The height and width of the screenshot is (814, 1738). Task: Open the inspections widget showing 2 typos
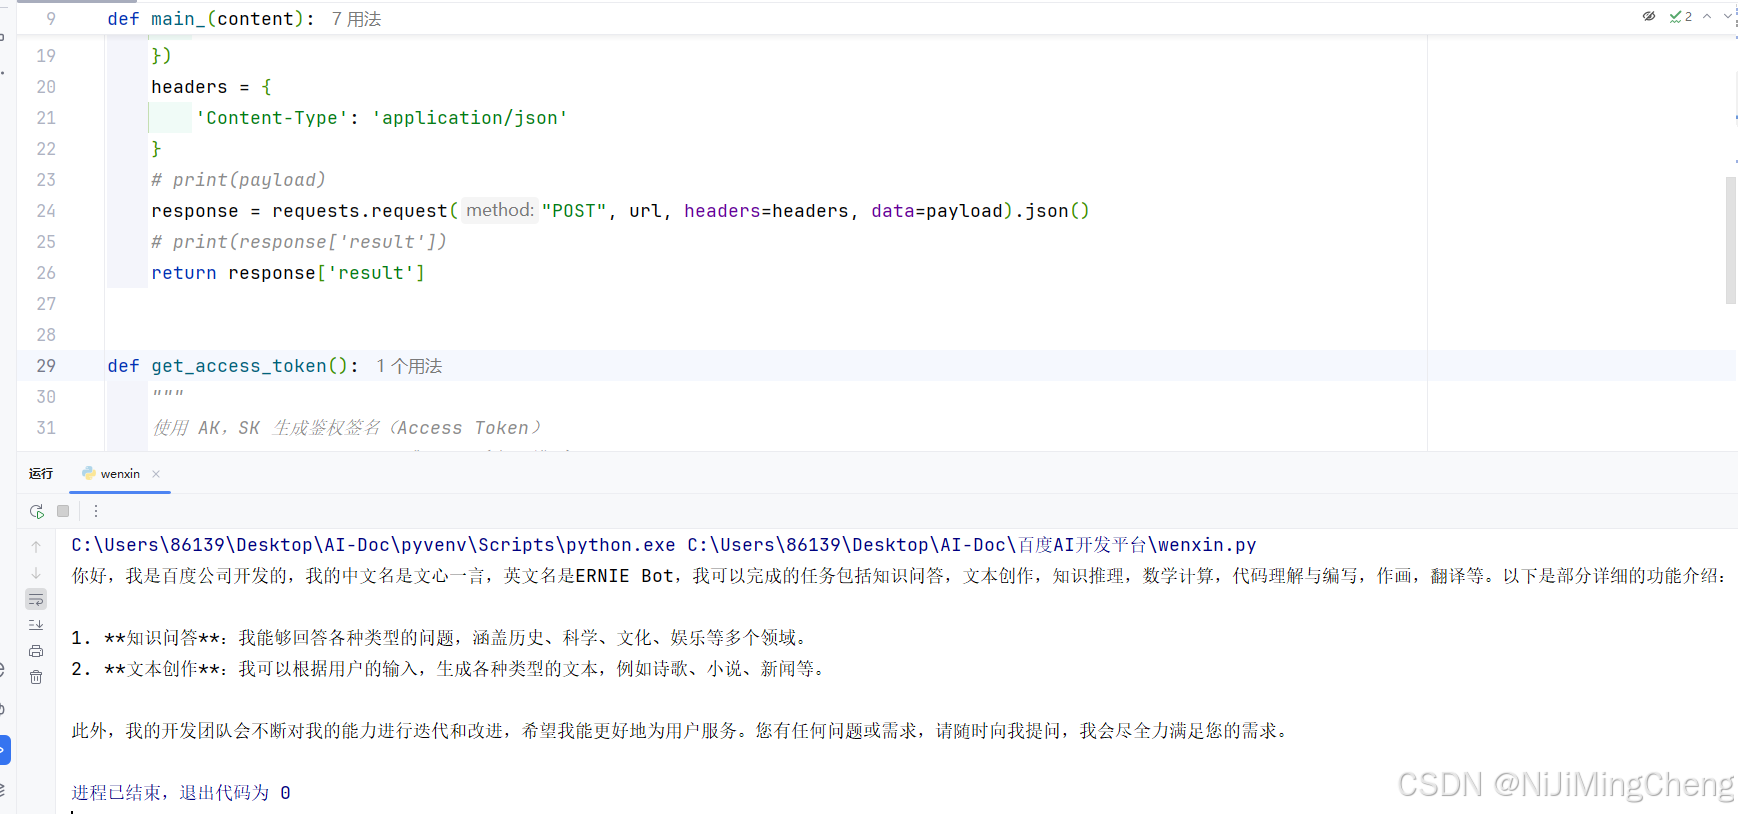tap(1681, 16)
